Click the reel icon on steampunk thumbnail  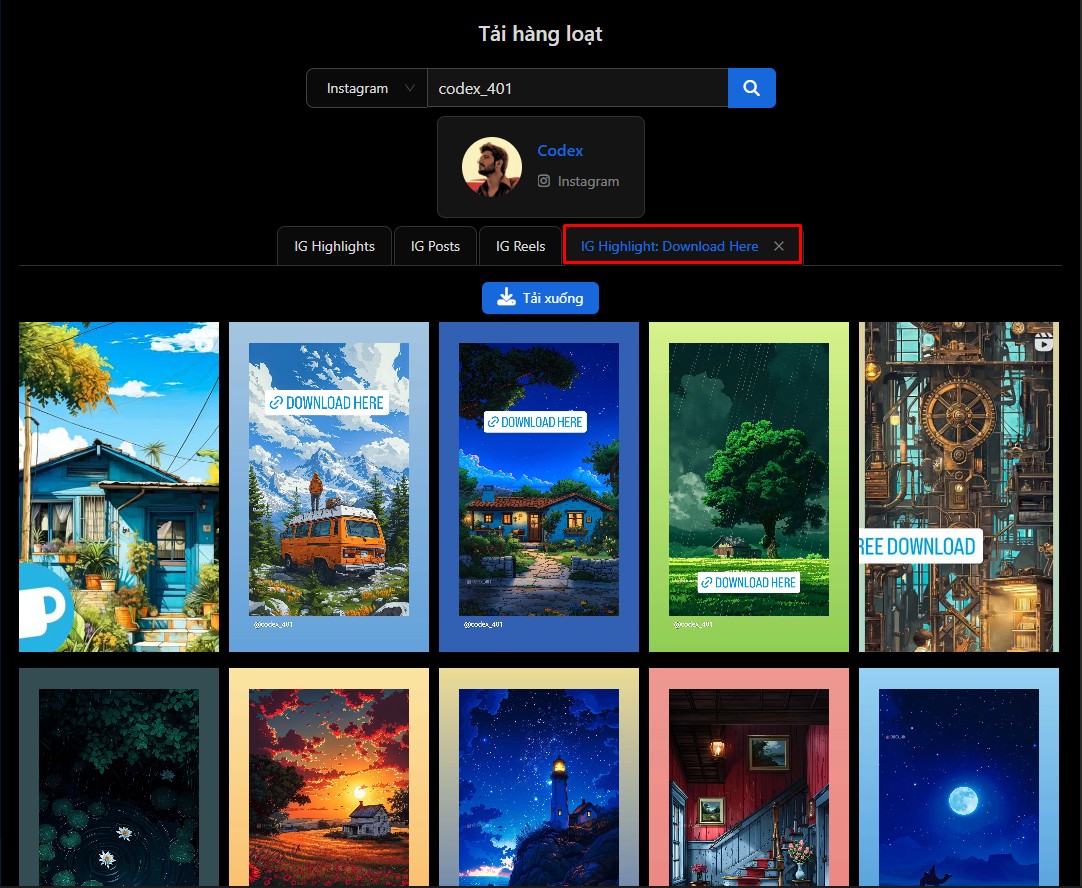point(1043,341)
